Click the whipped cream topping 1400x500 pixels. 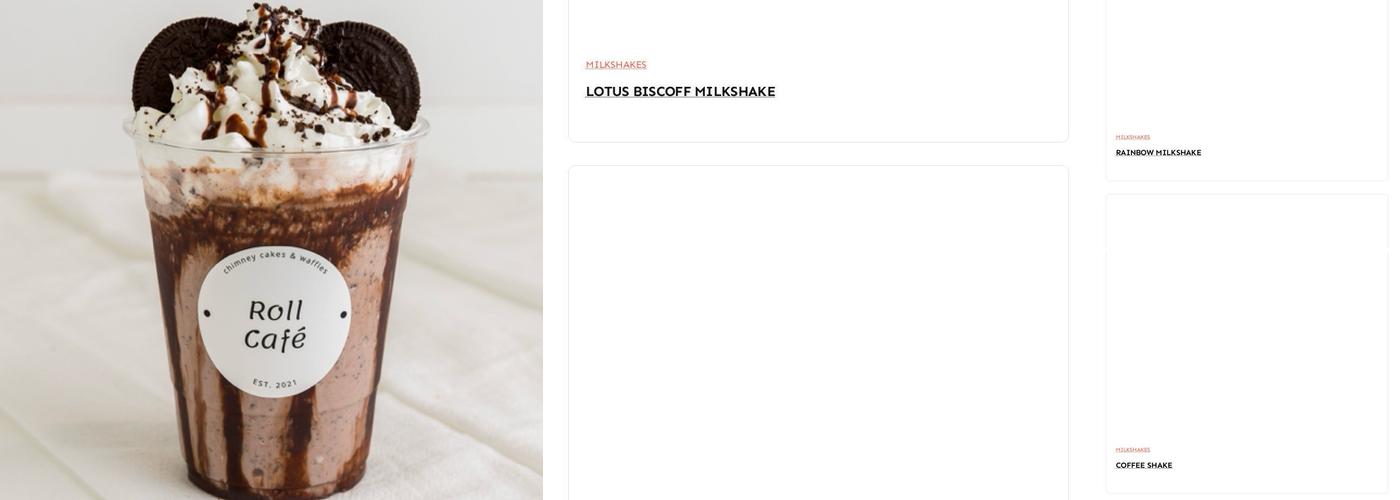pyautogui.click(x=275, y=100)
